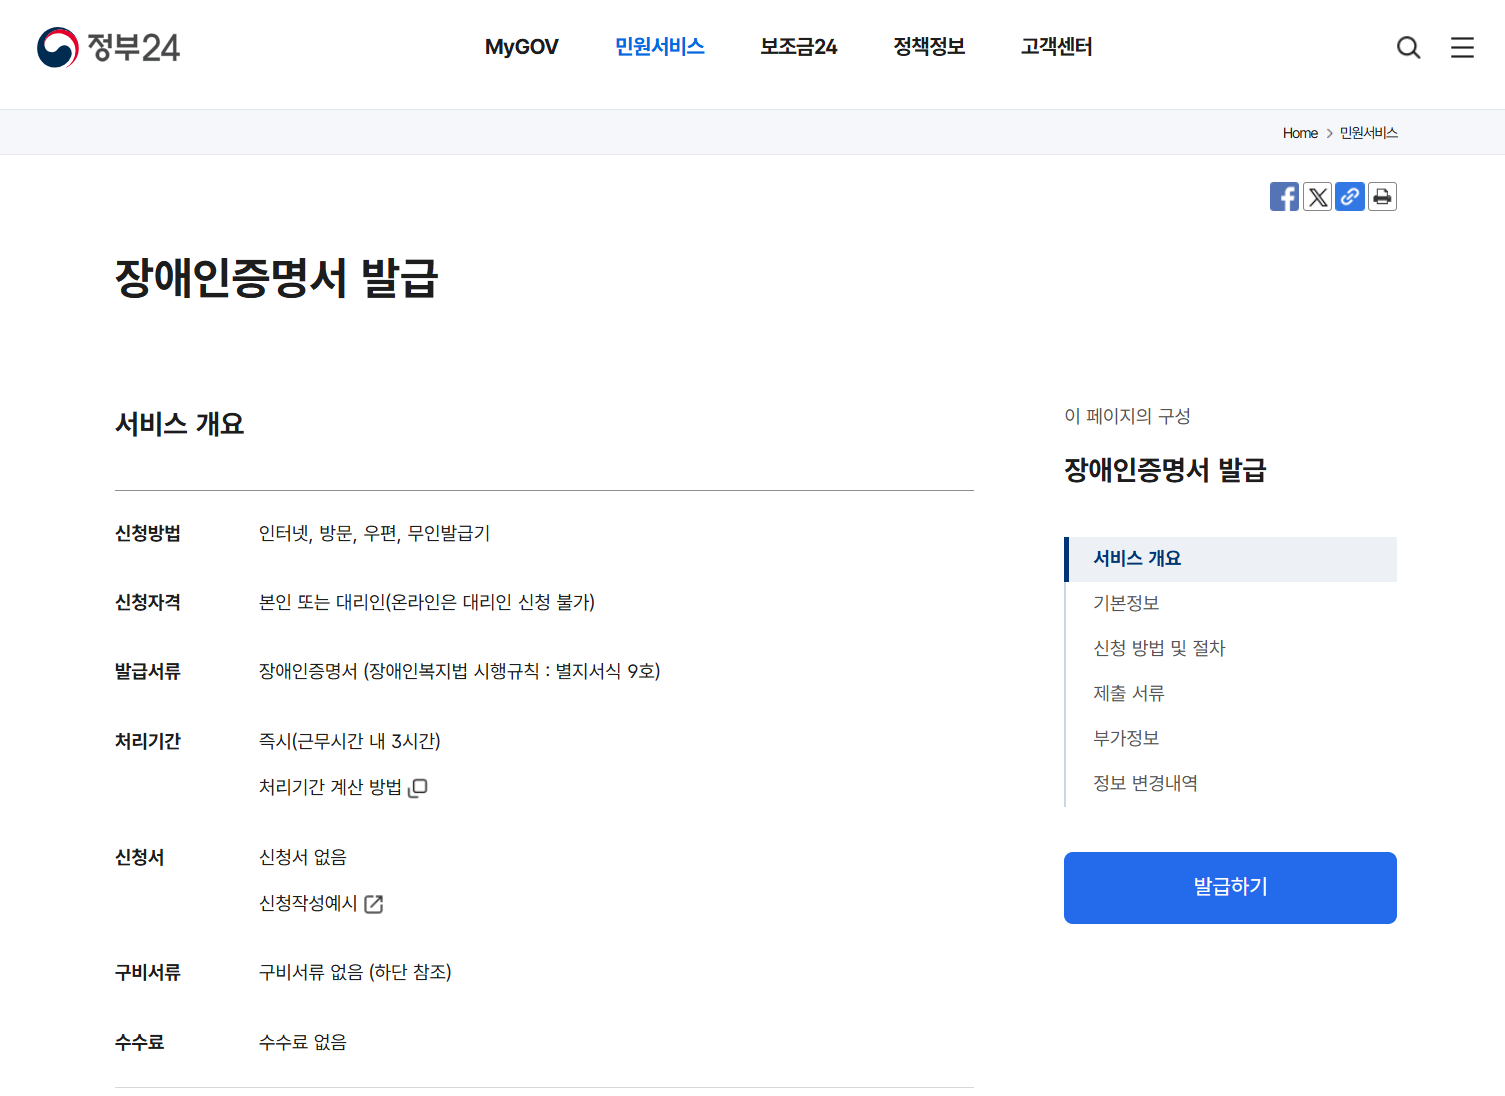Open the 제출 서류 section link
Screen dimensions: 1505x1096
(1129, 693)
